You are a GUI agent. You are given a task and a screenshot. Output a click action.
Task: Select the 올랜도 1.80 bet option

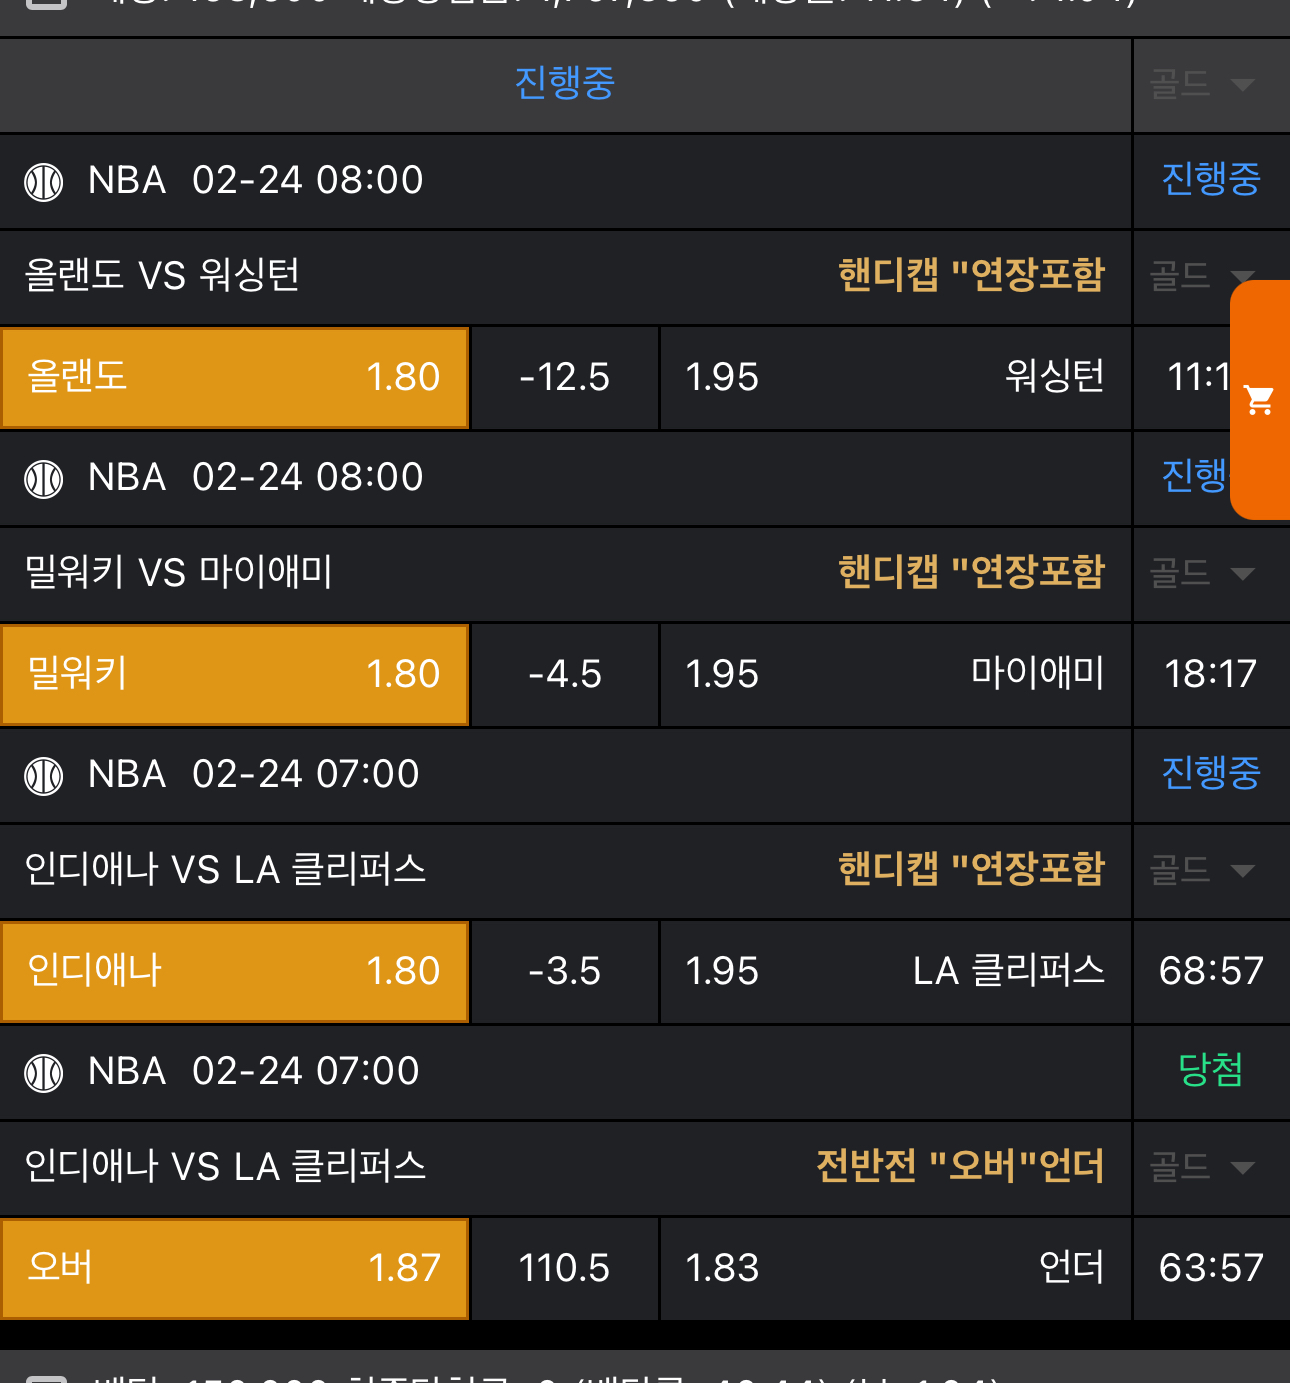click(x=235, y=378)
